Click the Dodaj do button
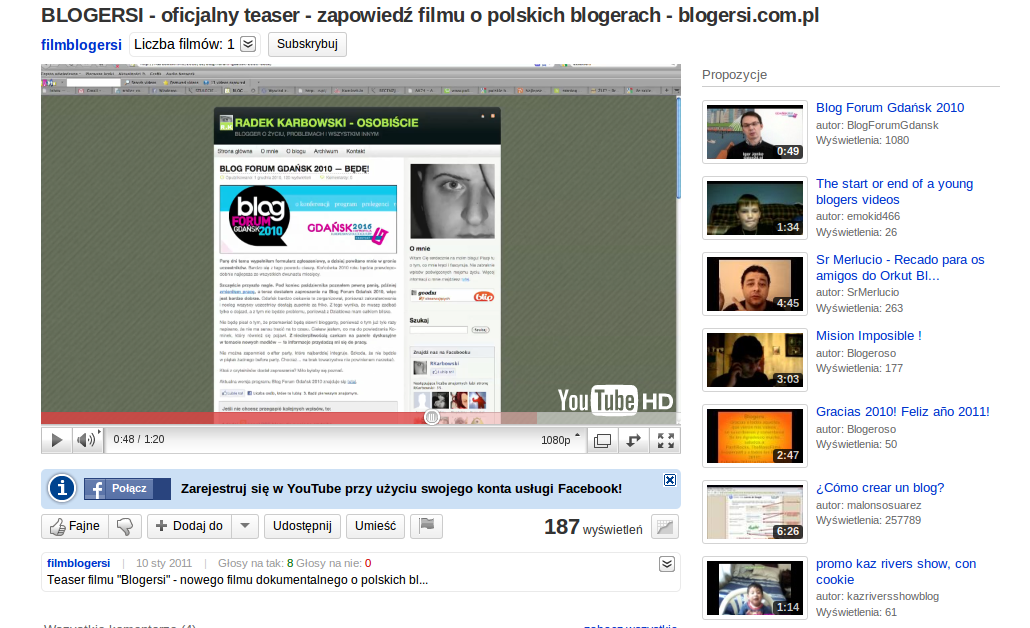 tap(190, 526)
